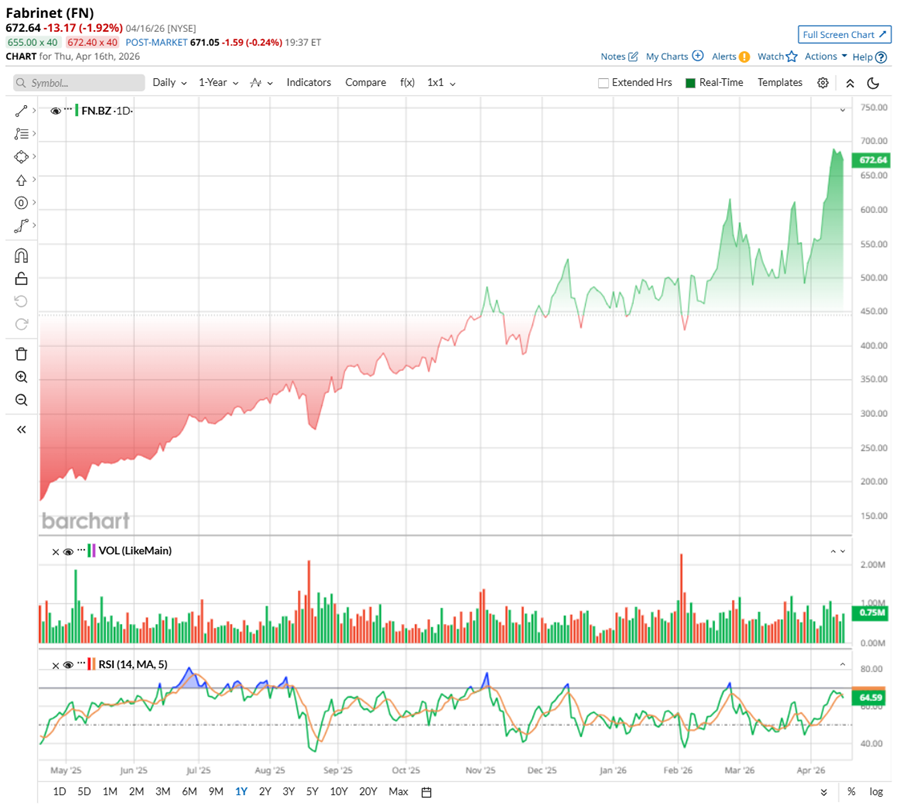Screen dimensions: 903x806
Task: Enable the magnet snap tool
Action: [21, 256]
